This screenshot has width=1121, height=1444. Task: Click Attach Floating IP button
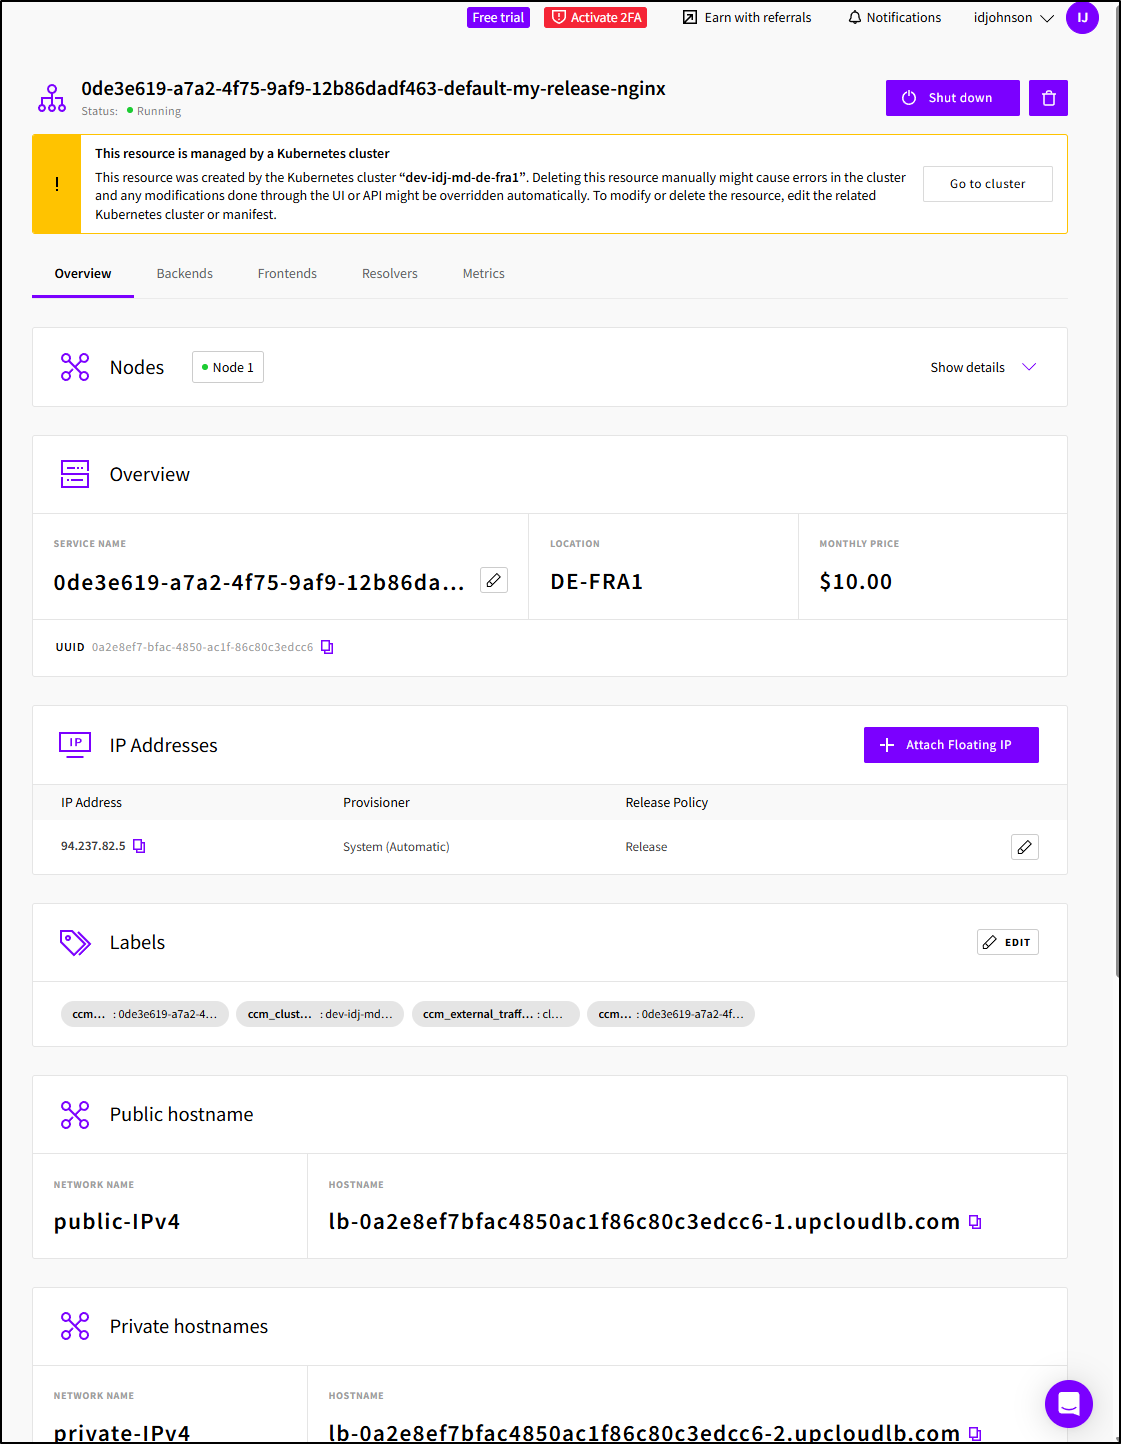tap(950, 745)
